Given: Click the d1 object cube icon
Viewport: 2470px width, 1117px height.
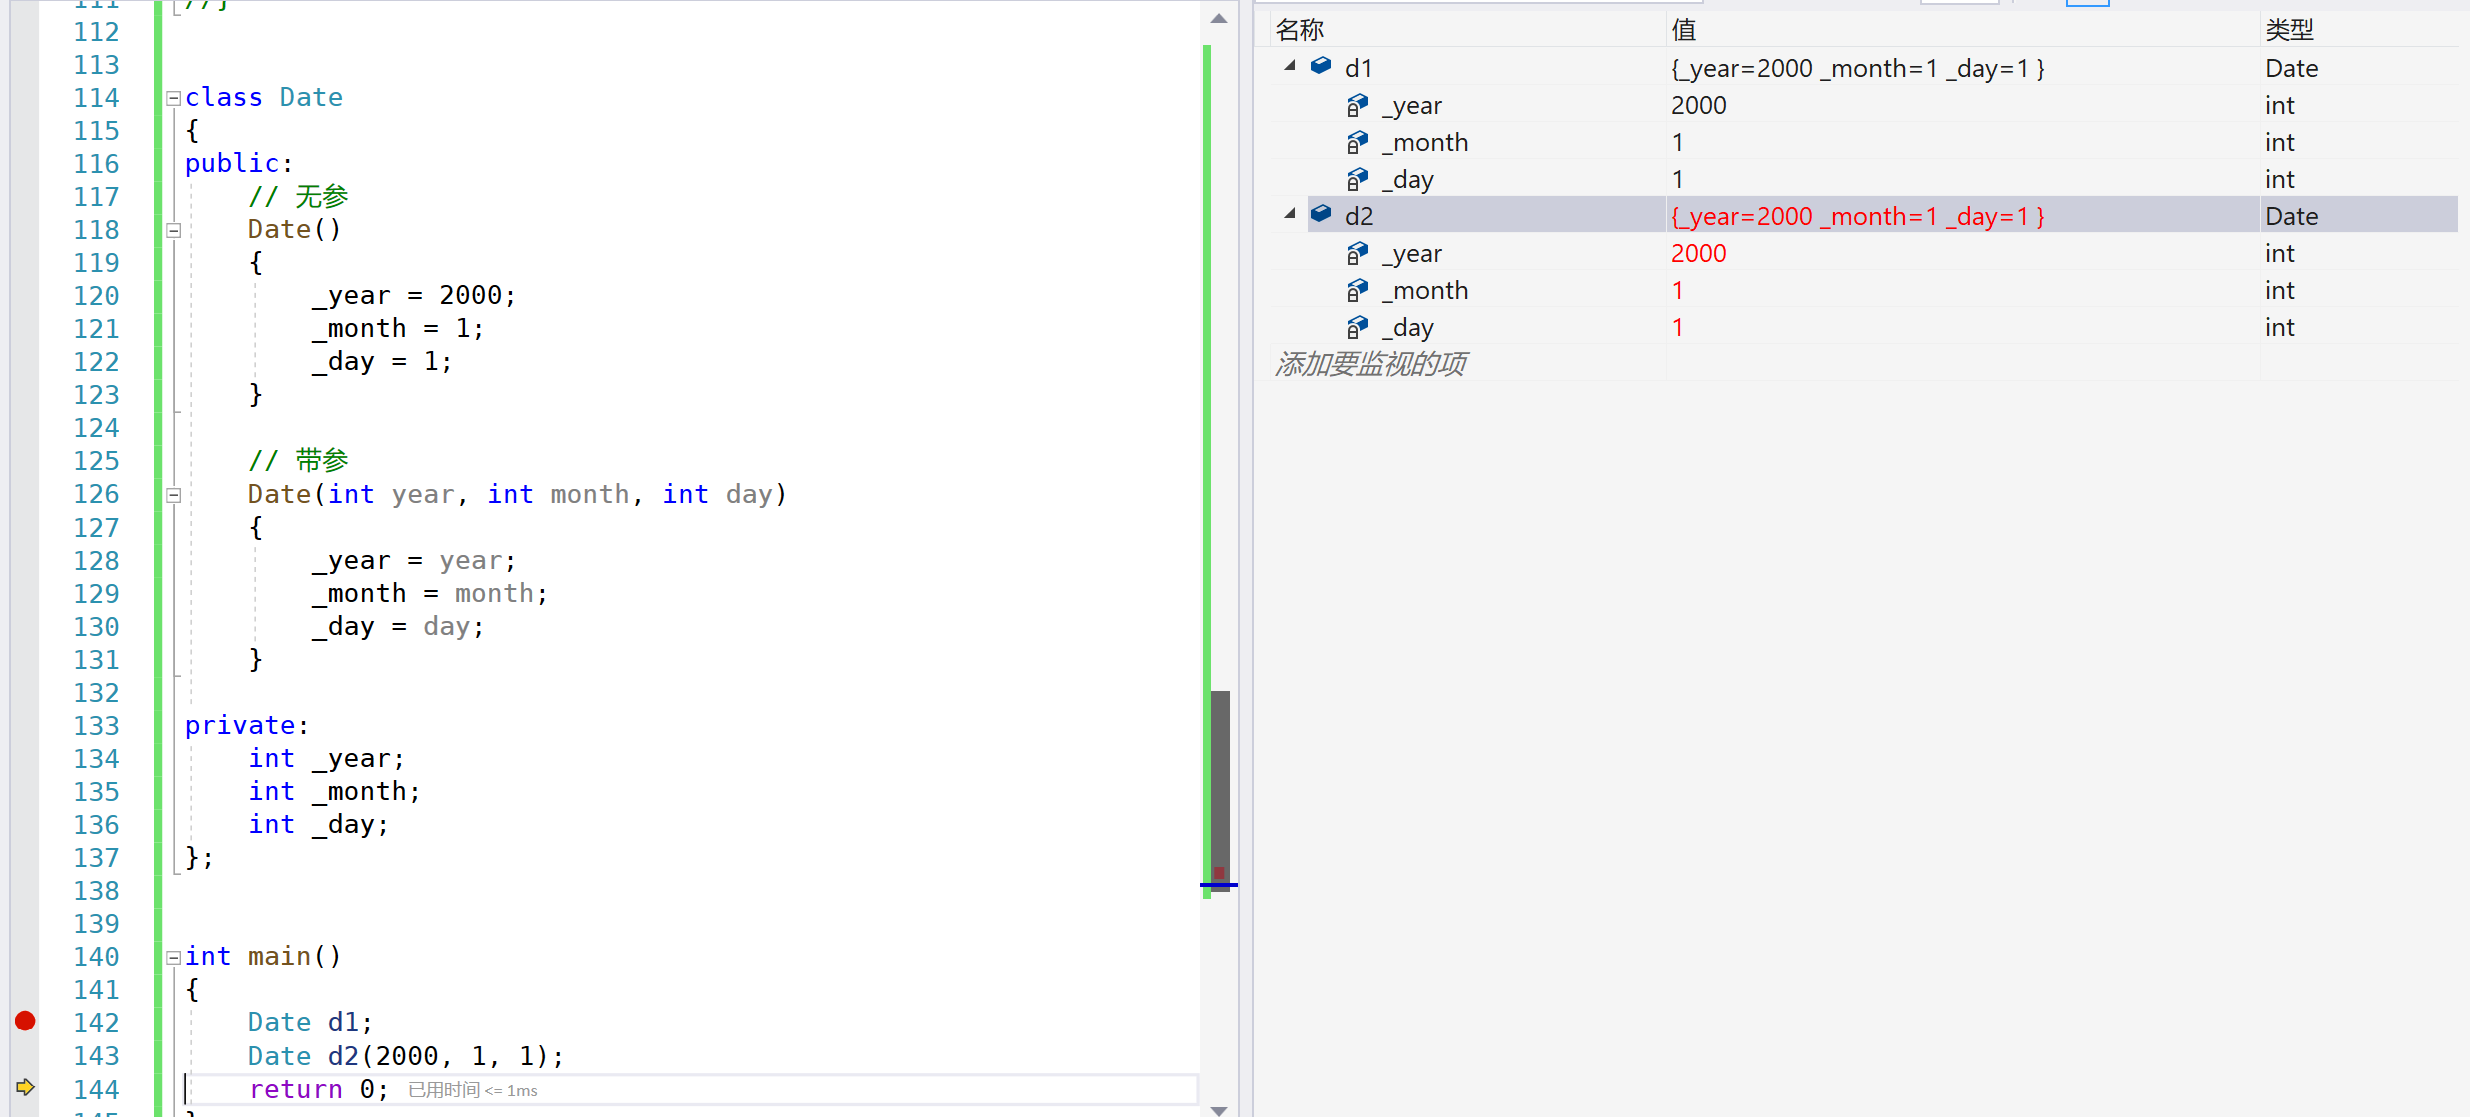Looking at the screenshot, I should [x=1321, y=66].
